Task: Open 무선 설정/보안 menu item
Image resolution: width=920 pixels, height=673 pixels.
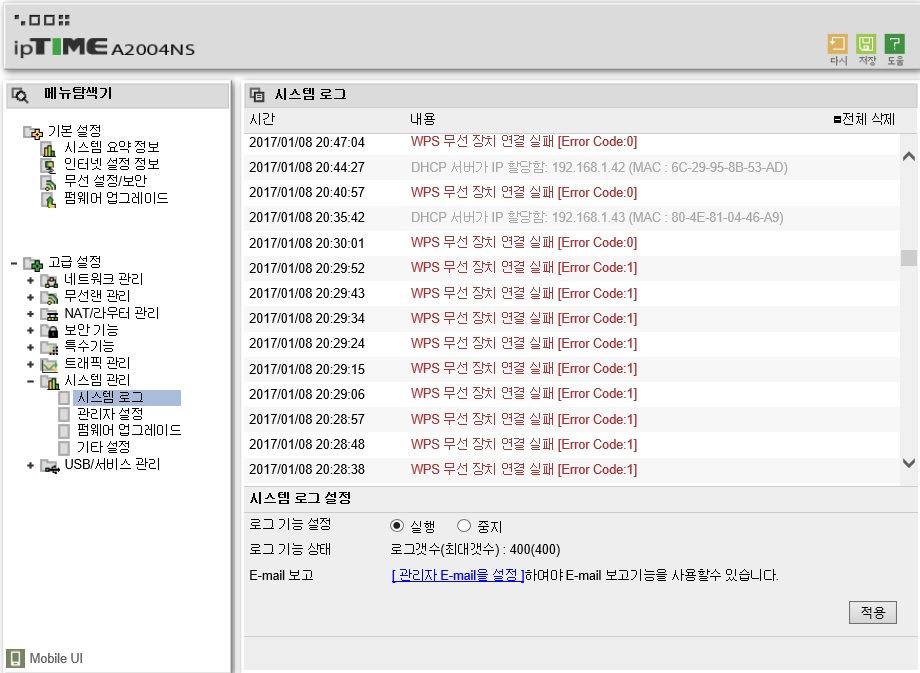Action: [105, 181]
